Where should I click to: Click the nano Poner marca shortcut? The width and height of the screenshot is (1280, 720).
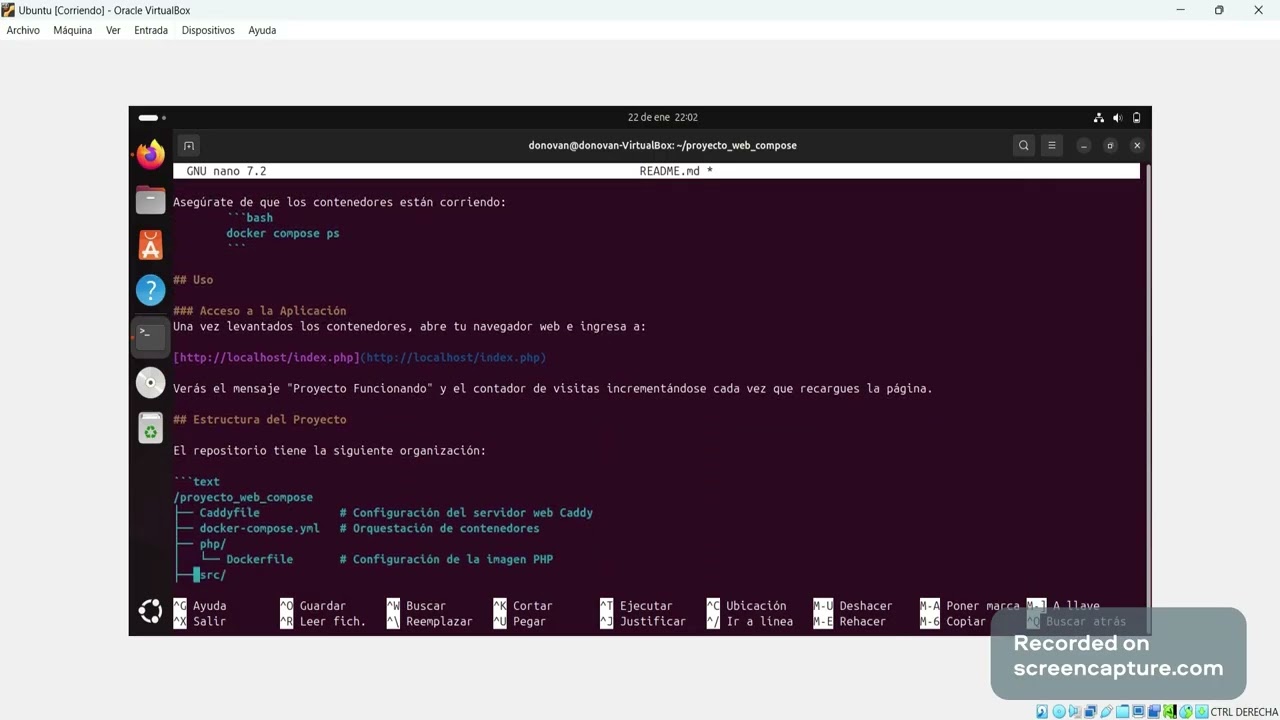click(970, 606)
